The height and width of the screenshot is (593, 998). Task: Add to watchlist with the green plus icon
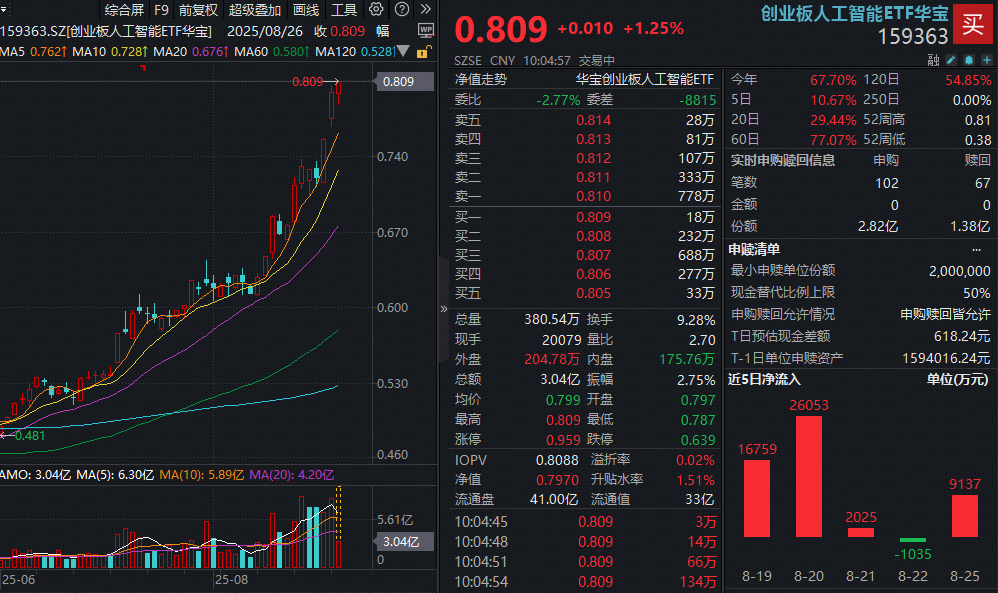coord(987,58)
